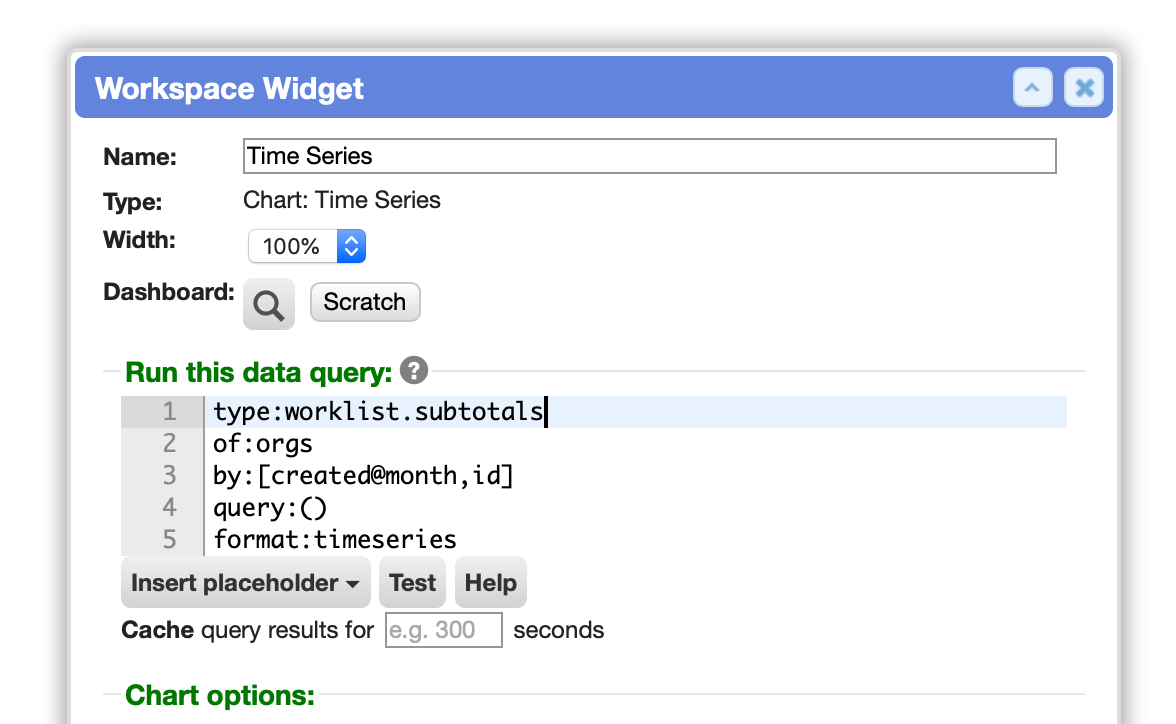
Task: Expand the Insert placeholder menu
Action: (245, 583)
